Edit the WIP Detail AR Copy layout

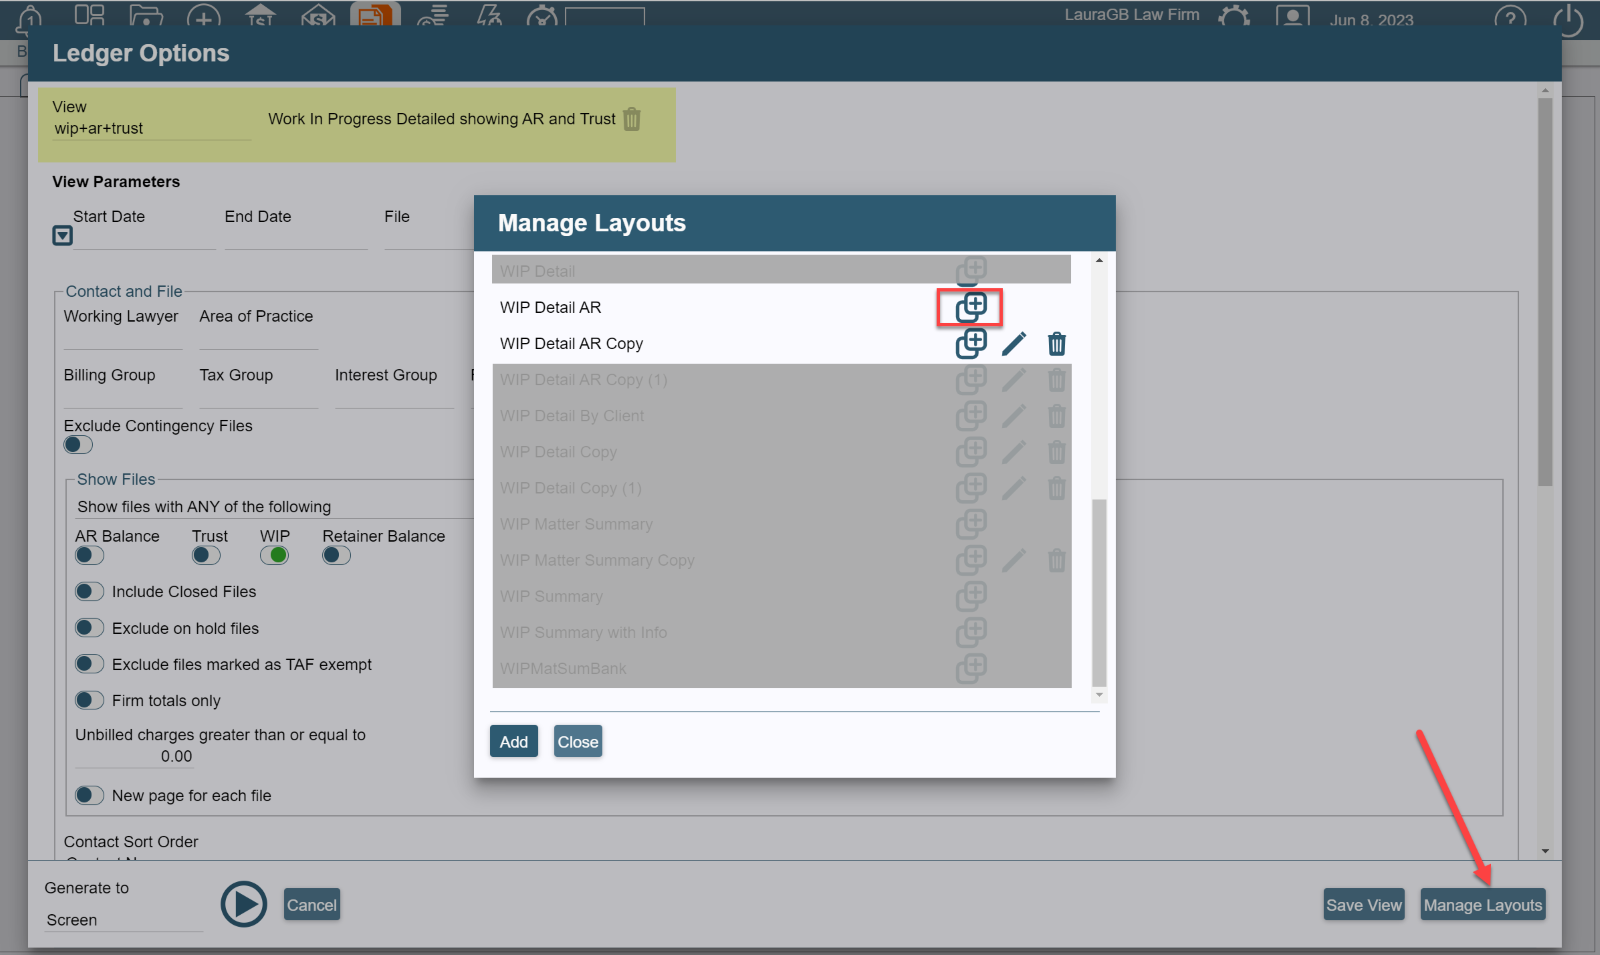pos(1014,343)
